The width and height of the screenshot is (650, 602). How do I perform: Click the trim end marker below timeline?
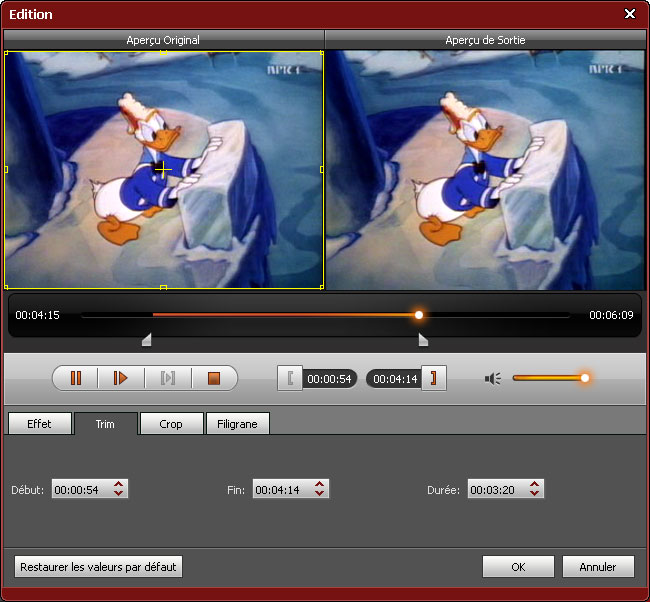423,340
